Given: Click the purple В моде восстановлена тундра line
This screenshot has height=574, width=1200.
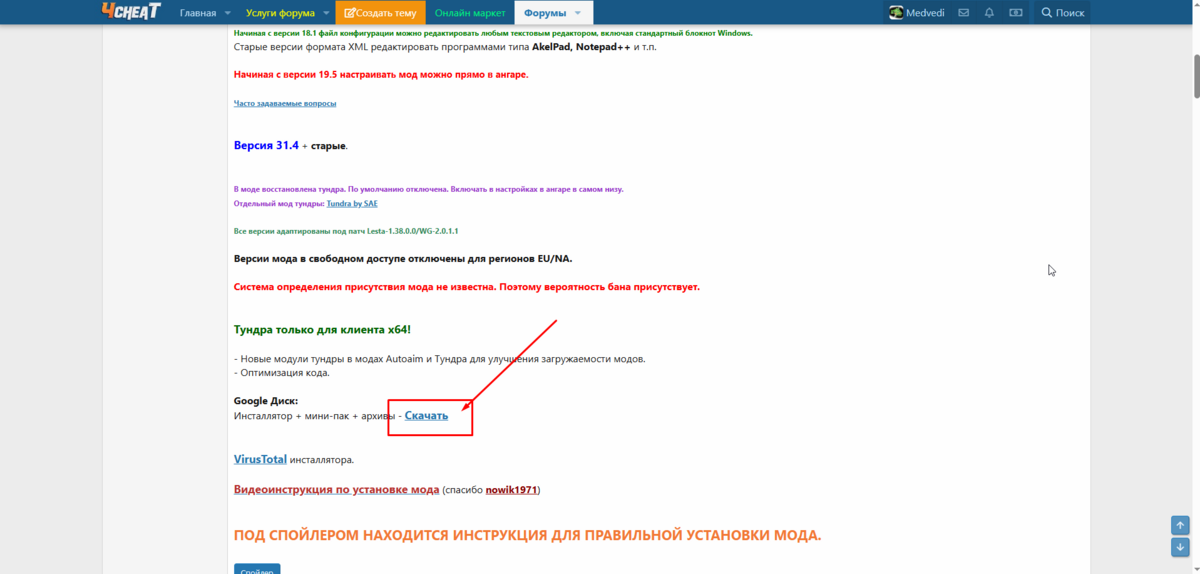Looking at the screenshot, I should click(428, 189).
